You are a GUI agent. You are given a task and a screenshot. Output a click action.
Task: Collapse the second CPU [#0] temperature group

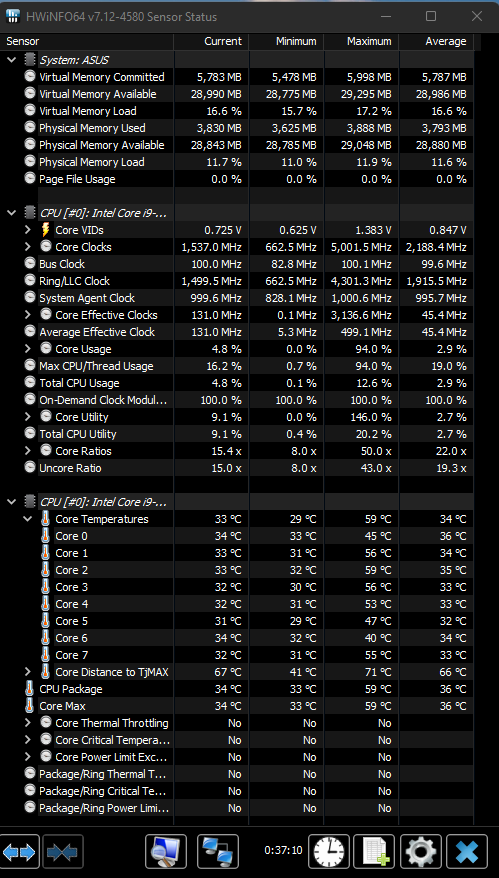(12, 502)
